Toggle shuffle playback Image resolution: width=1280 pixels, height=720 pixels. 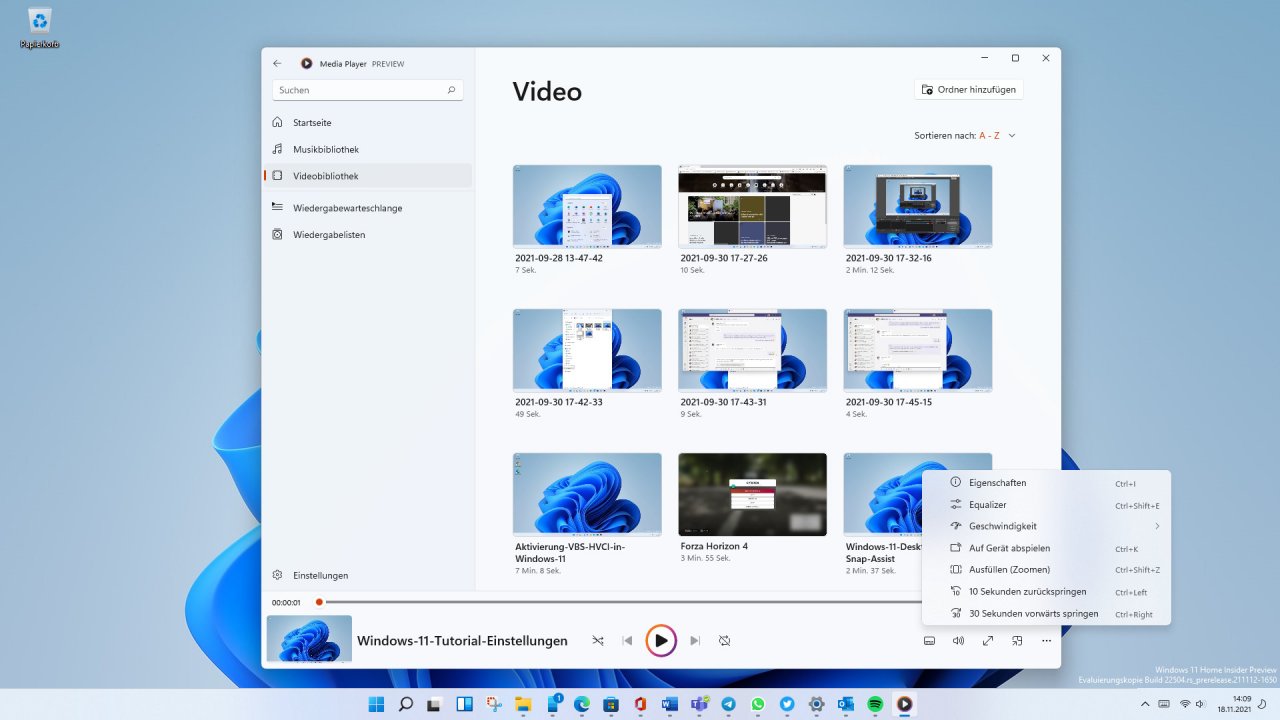[598, 641]
